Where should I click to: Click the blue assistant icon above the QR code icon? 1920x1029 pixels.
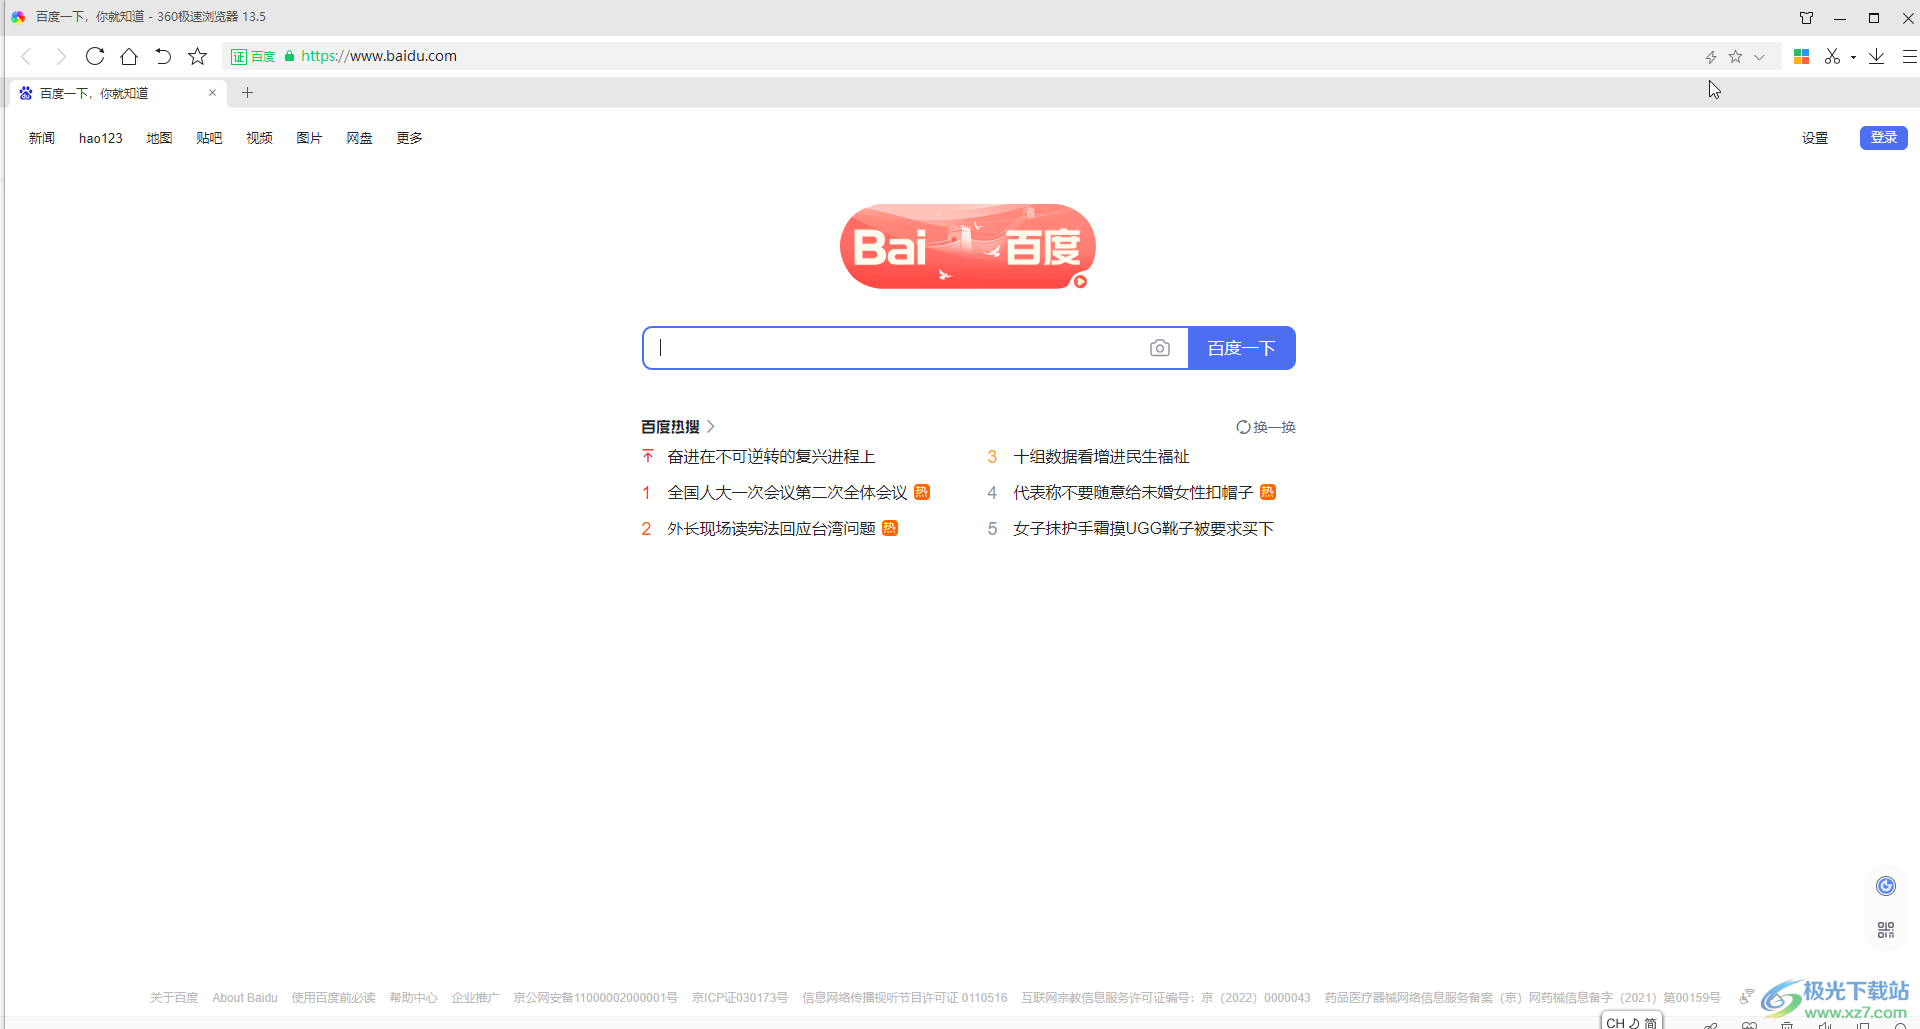[x=1886, y=886]
